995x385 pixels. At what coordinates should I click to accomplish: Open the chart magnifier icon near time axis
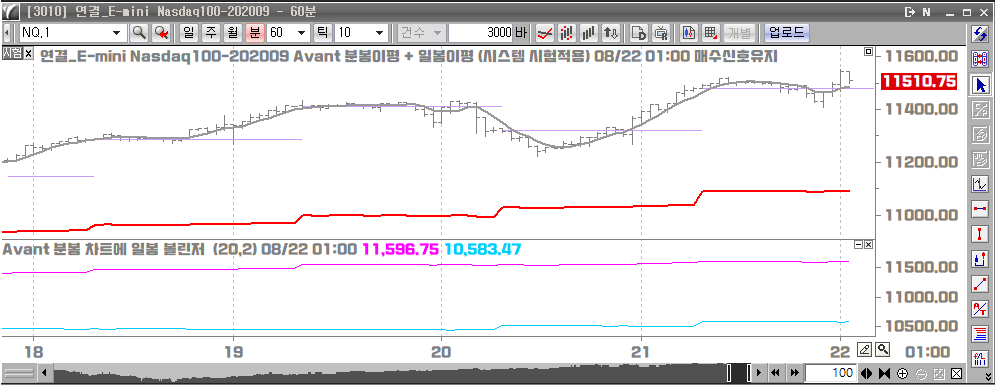tap(883, 349)
